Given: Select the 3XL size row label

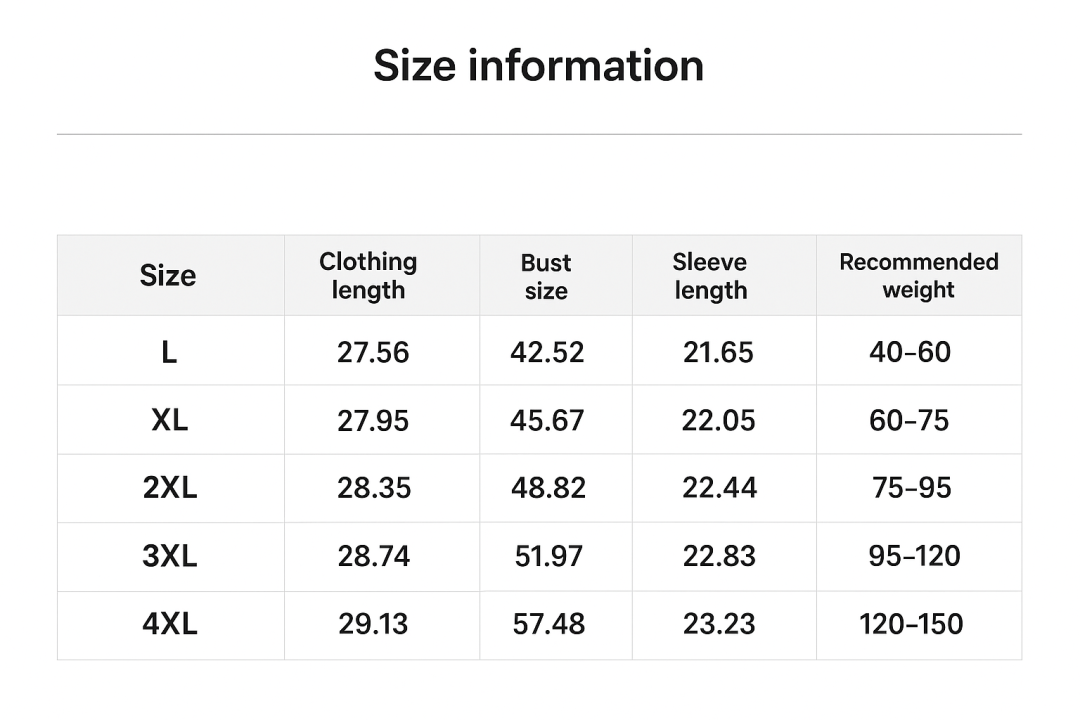Looking at the screenshot, I should 170,556.
